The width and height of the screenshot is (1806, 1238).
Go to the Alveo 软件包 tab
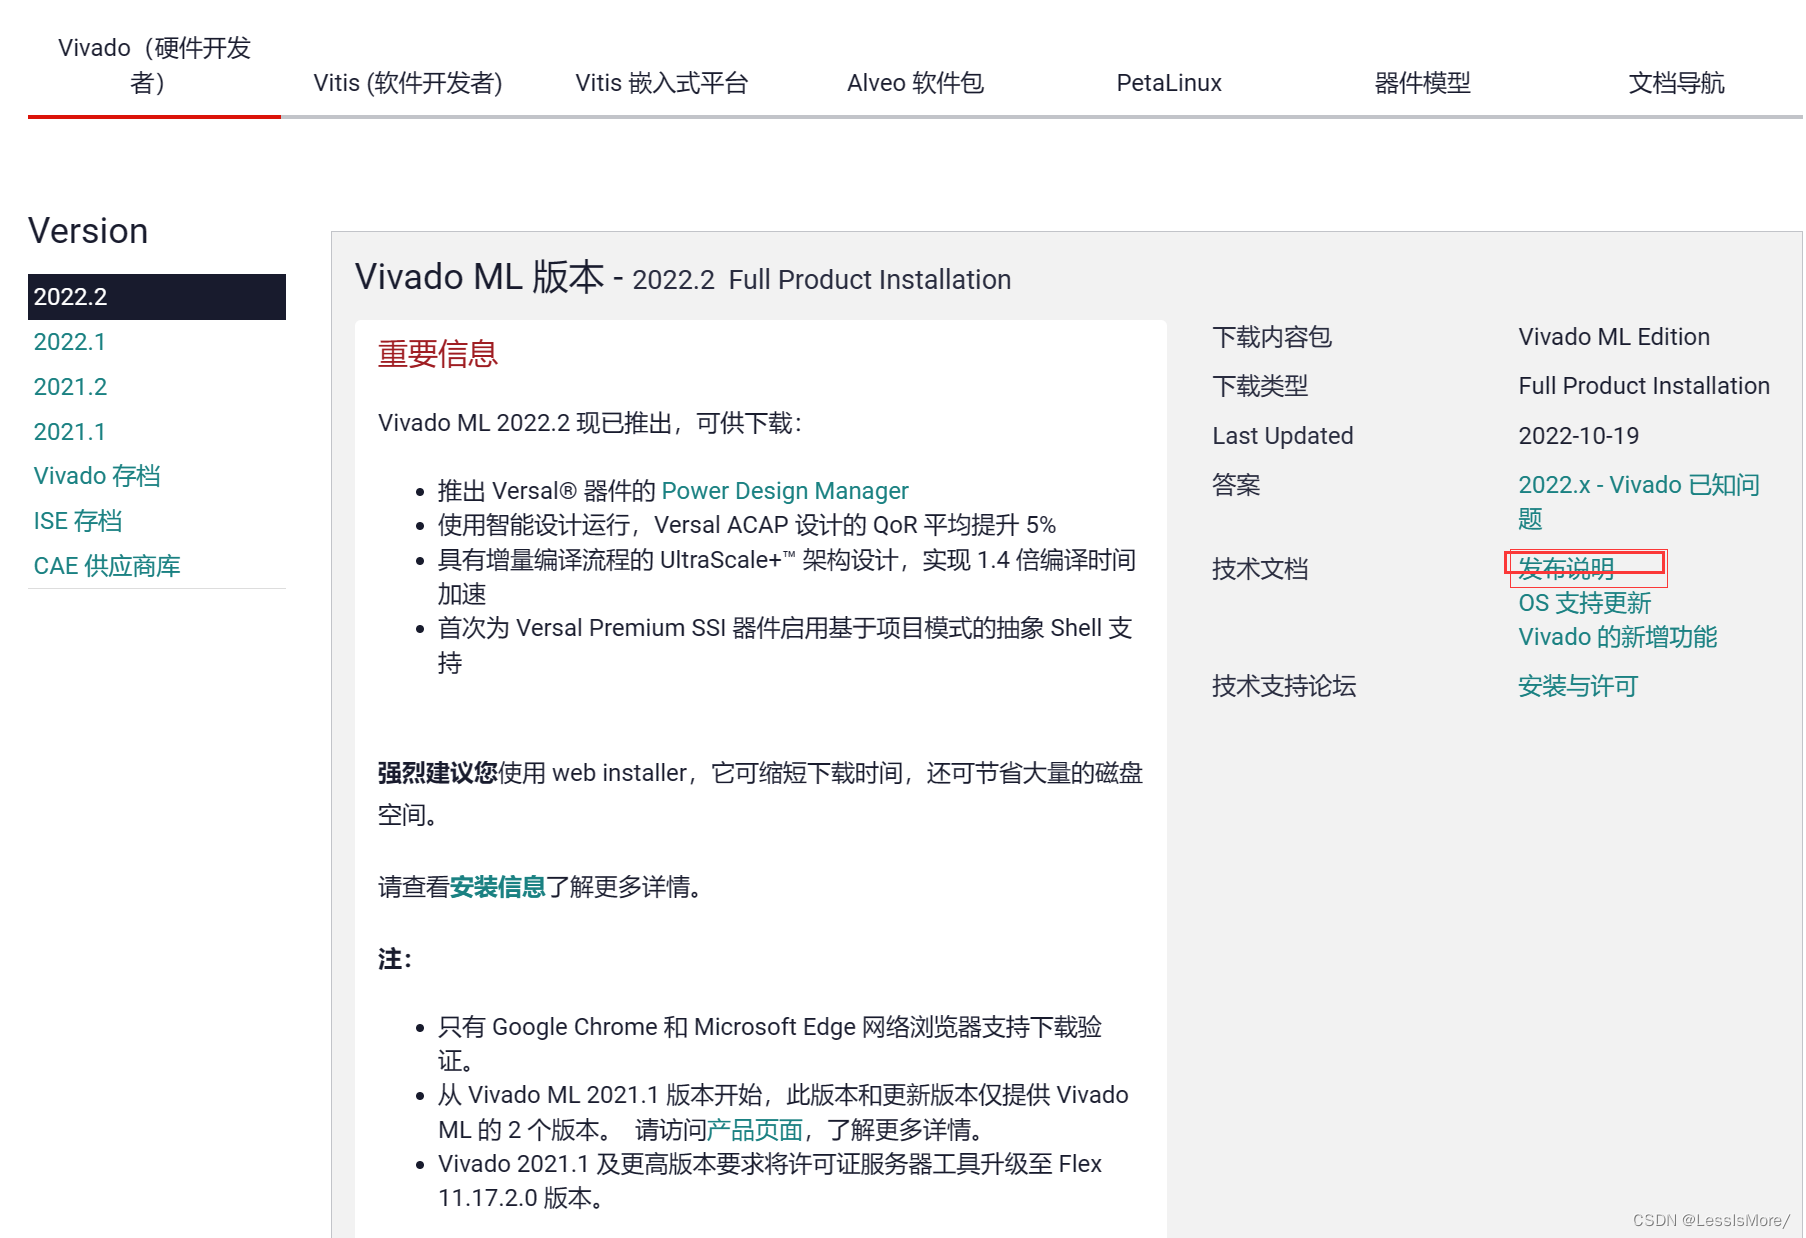coord(915,83)
